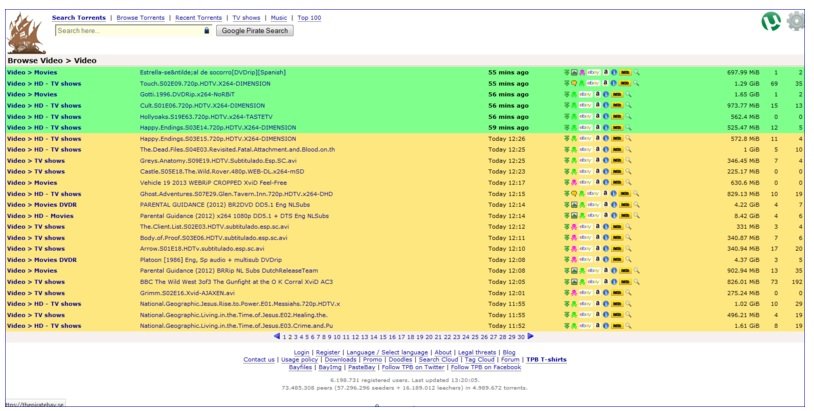Click pink skull icon on Vehicle 19 row
This screenshot has height=411, width=814.
point(575,183)
